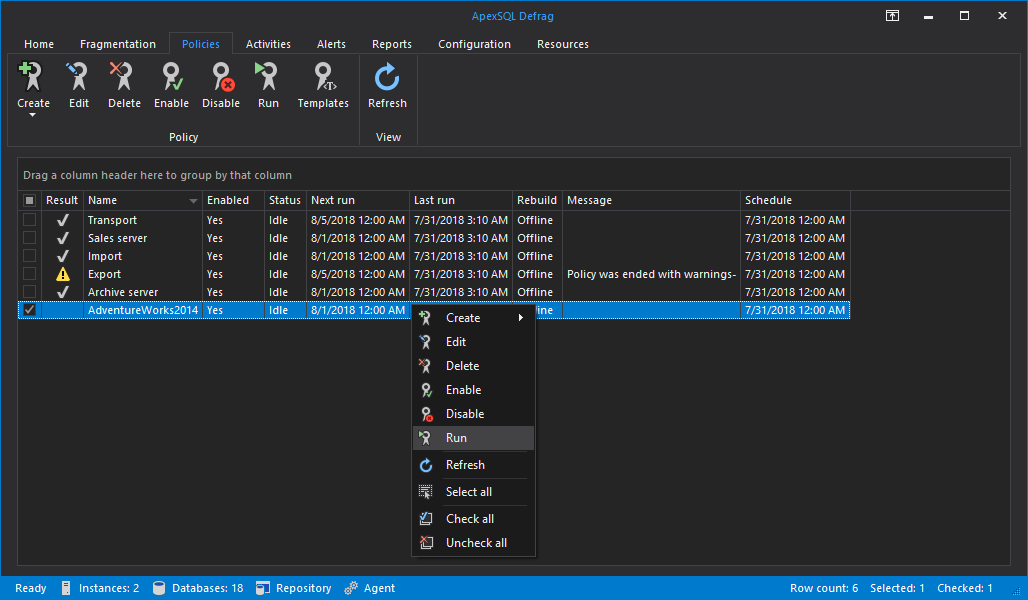
Task: Check the Transport policy checkbox
Action: [30, 220]
